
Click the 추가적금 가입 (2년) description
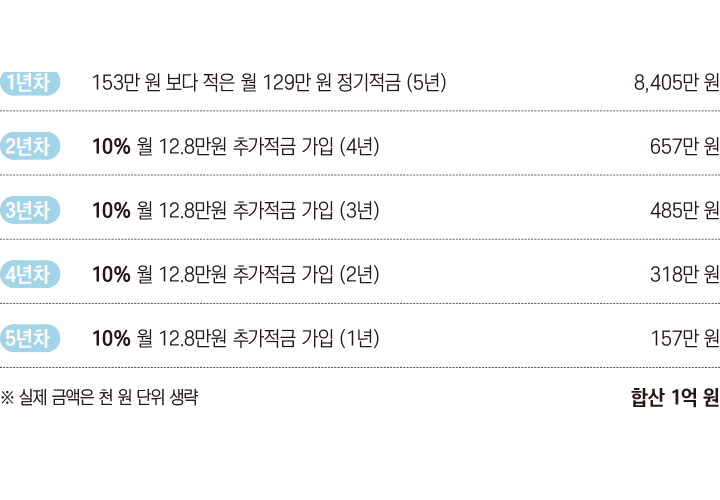[306, 275]
